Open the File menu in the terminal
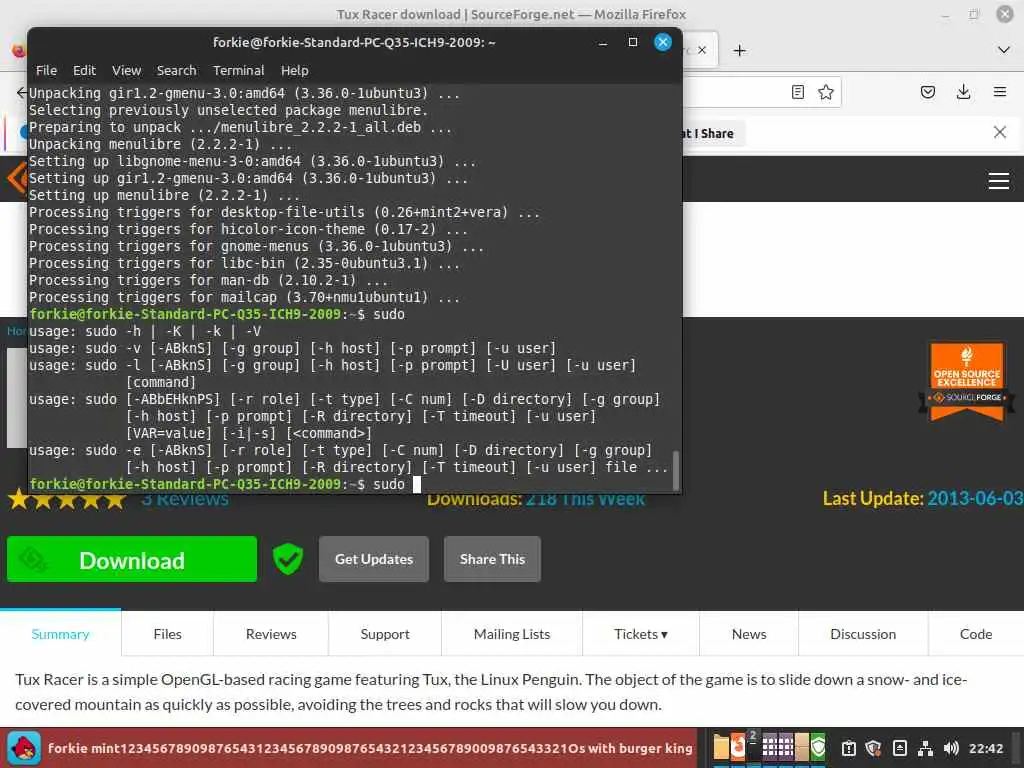The image size is (1024, 768). coord(46,71)
